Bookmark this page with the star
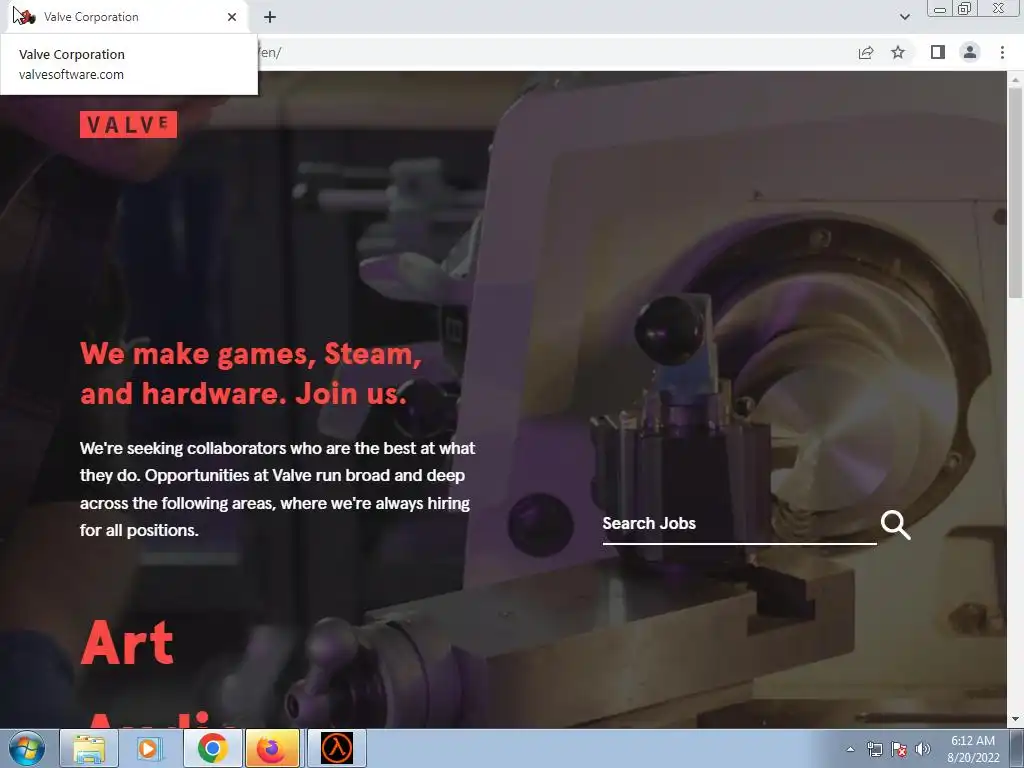The height and width of the screenshot is (768, 1024). click(x=898, y=52)
